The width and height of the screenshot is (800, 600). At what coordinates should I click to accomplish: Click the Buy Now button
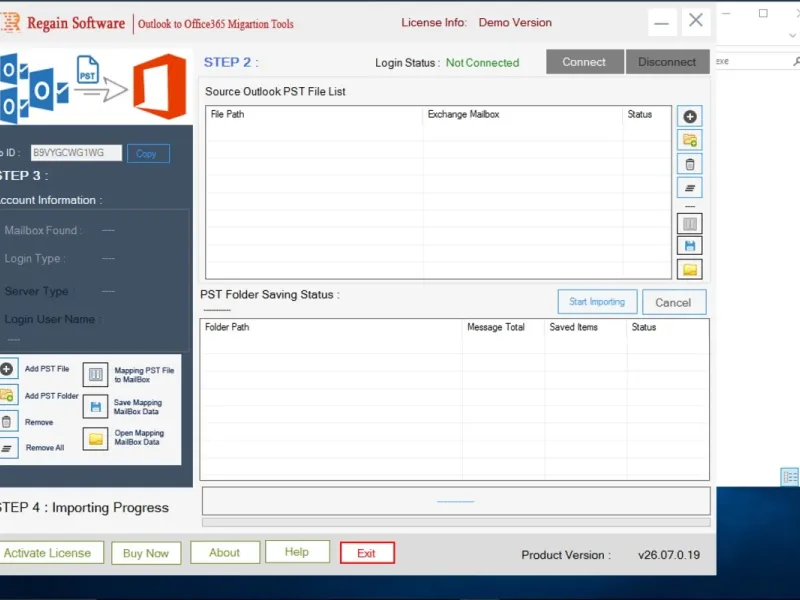click(x=146, y=553)
